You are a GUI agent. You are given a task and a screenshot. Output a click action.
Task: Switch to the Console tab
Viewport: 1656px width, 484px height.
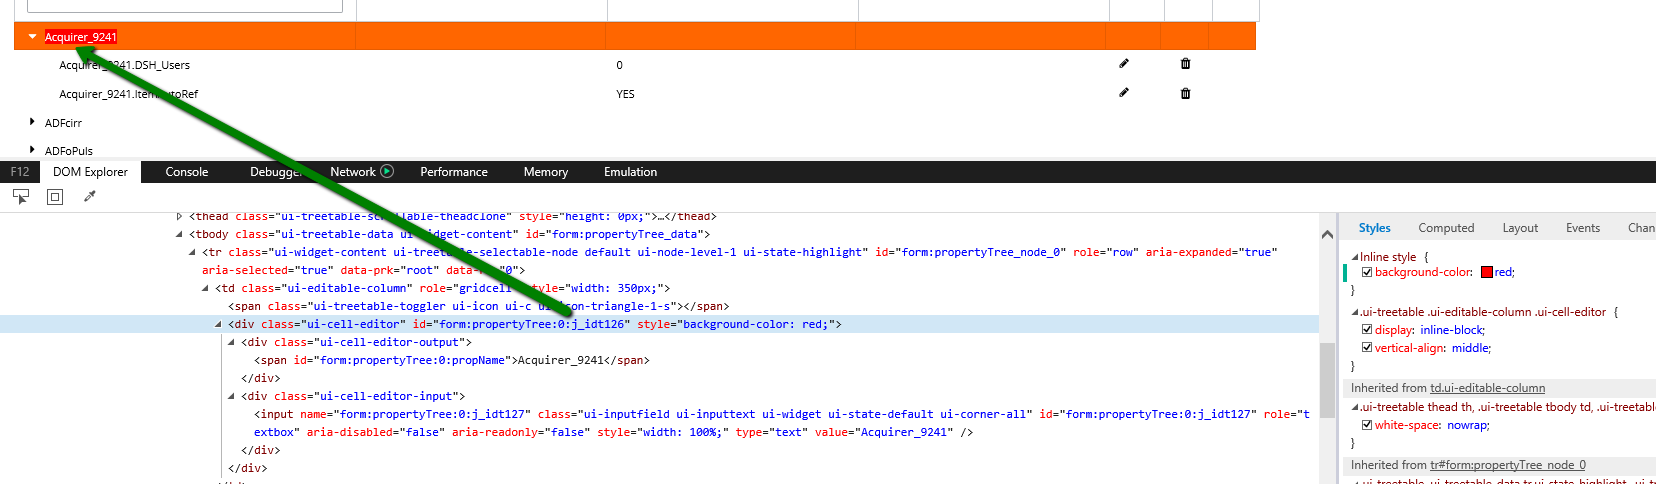(x=187, y=172)
